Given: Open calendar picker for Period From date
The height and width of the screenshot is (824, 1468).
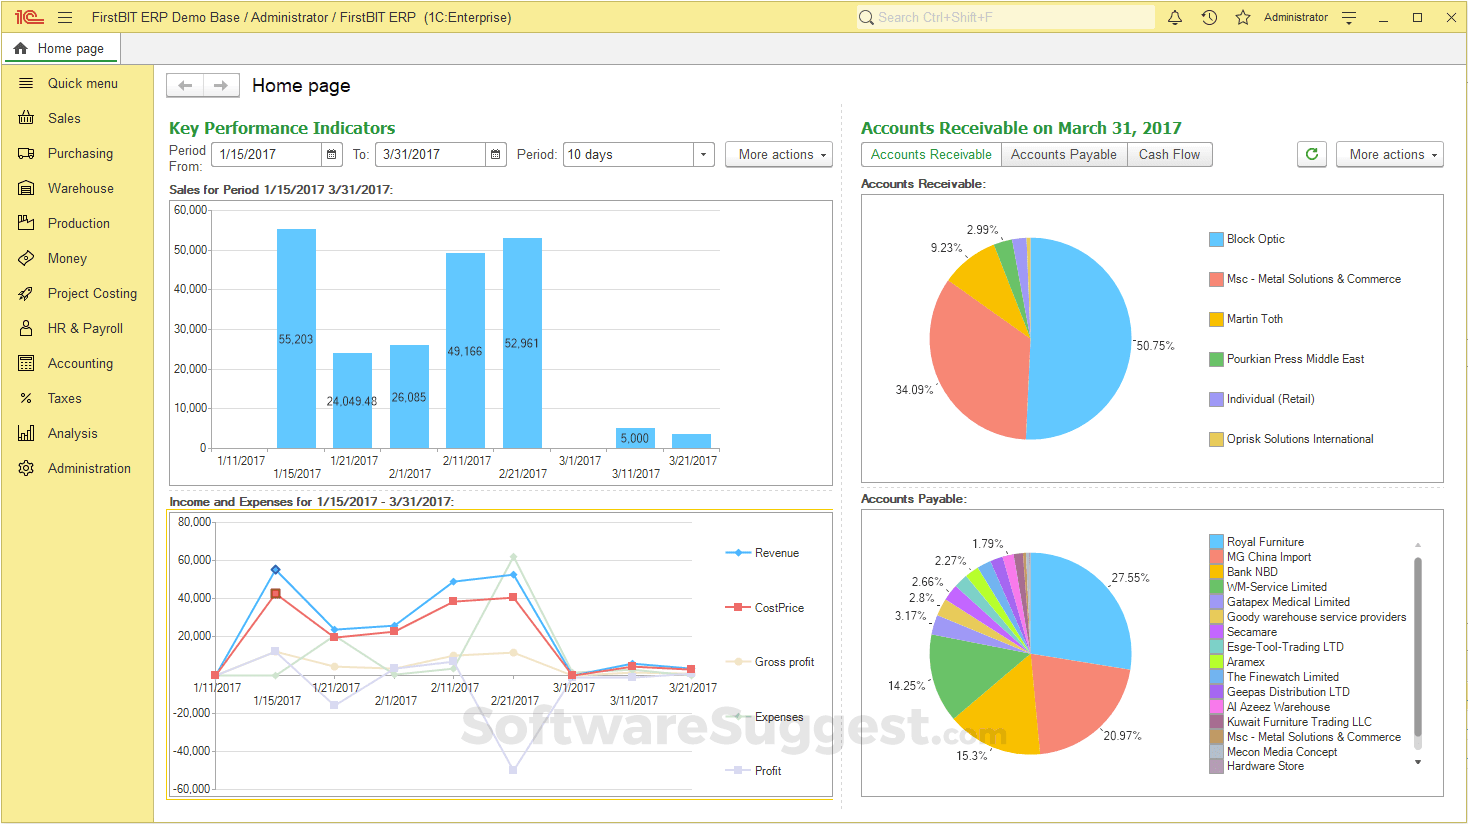Looking at the screenshot, I should coord(331,155).
